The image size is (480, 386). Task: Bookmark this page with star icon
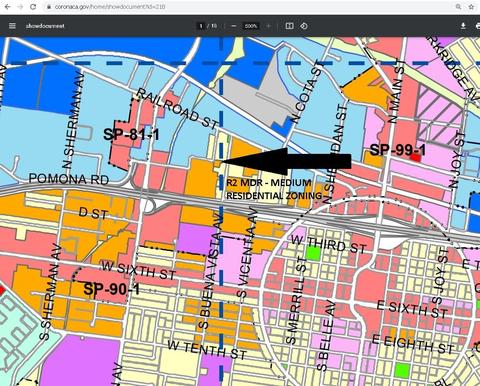[471, 7]
